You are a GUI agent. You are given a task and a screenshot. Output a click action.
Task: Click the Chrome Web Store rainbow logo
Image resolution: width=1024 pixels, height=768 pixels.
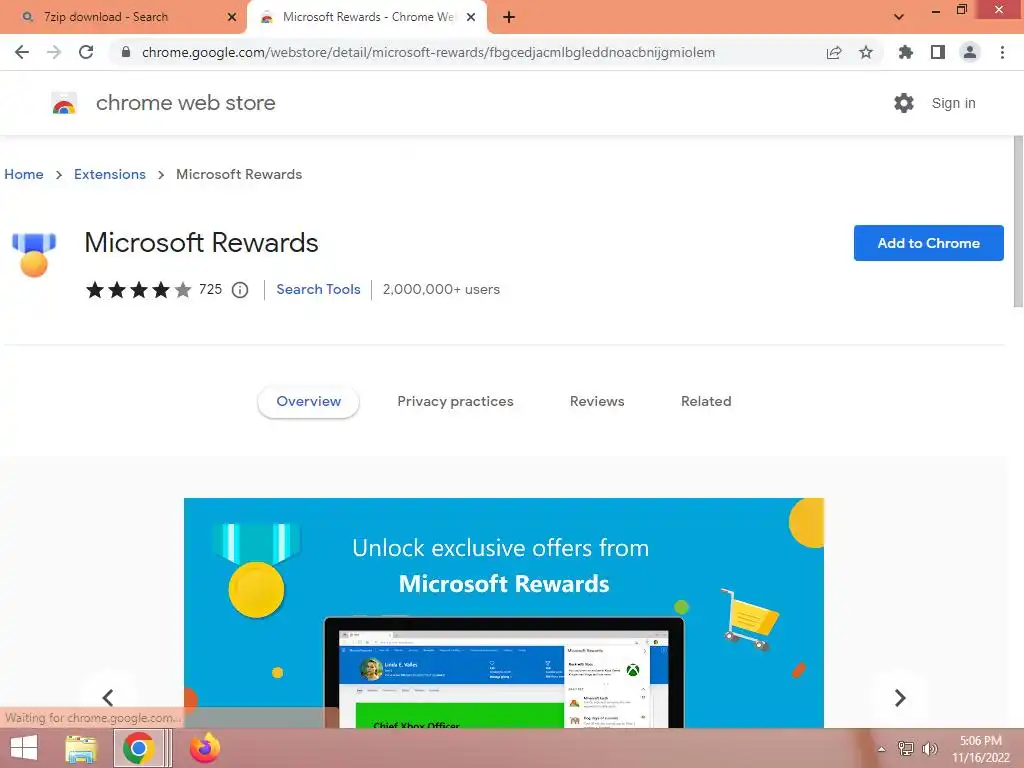point(64,103)
